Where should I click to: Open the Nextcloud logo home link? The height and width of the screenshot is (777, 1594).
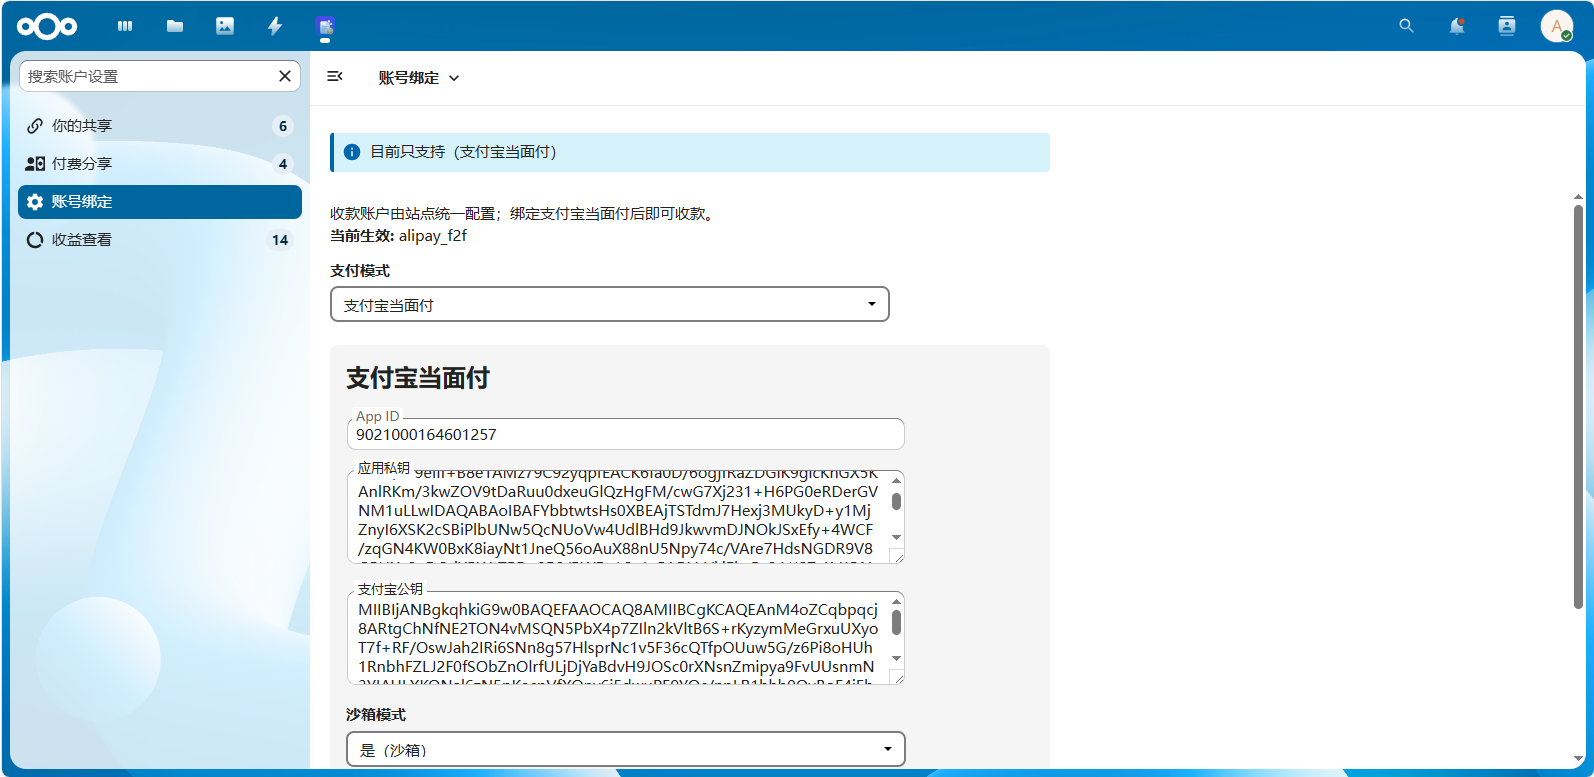(47, 26)
